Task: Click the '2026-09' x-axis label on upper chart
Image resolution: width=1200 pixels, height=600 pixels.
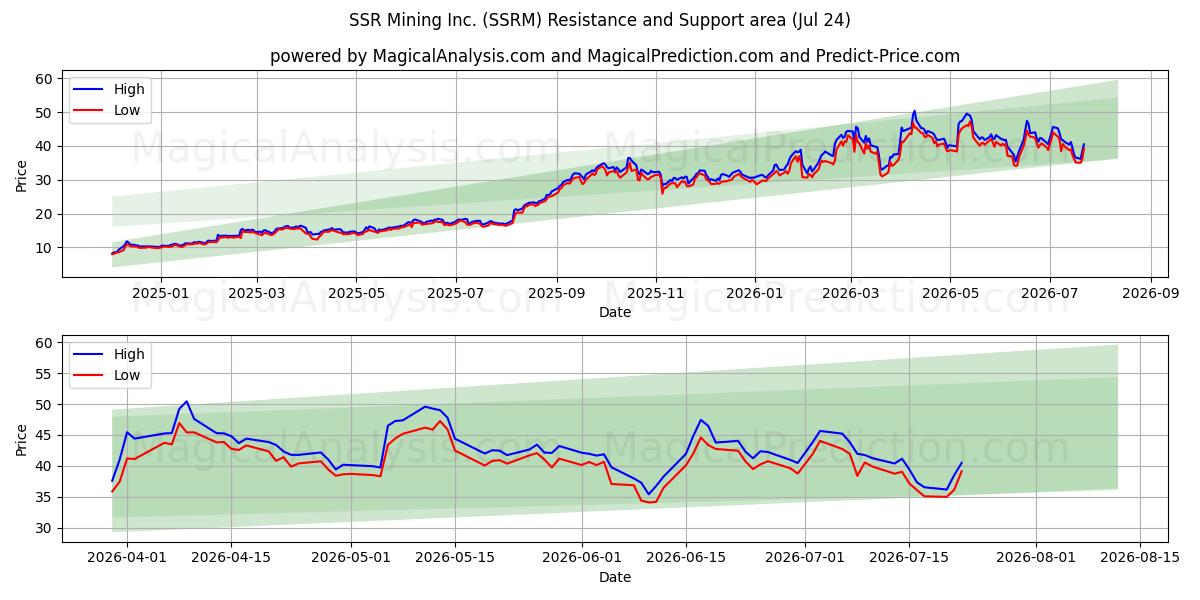Action: coord(1152,294)
